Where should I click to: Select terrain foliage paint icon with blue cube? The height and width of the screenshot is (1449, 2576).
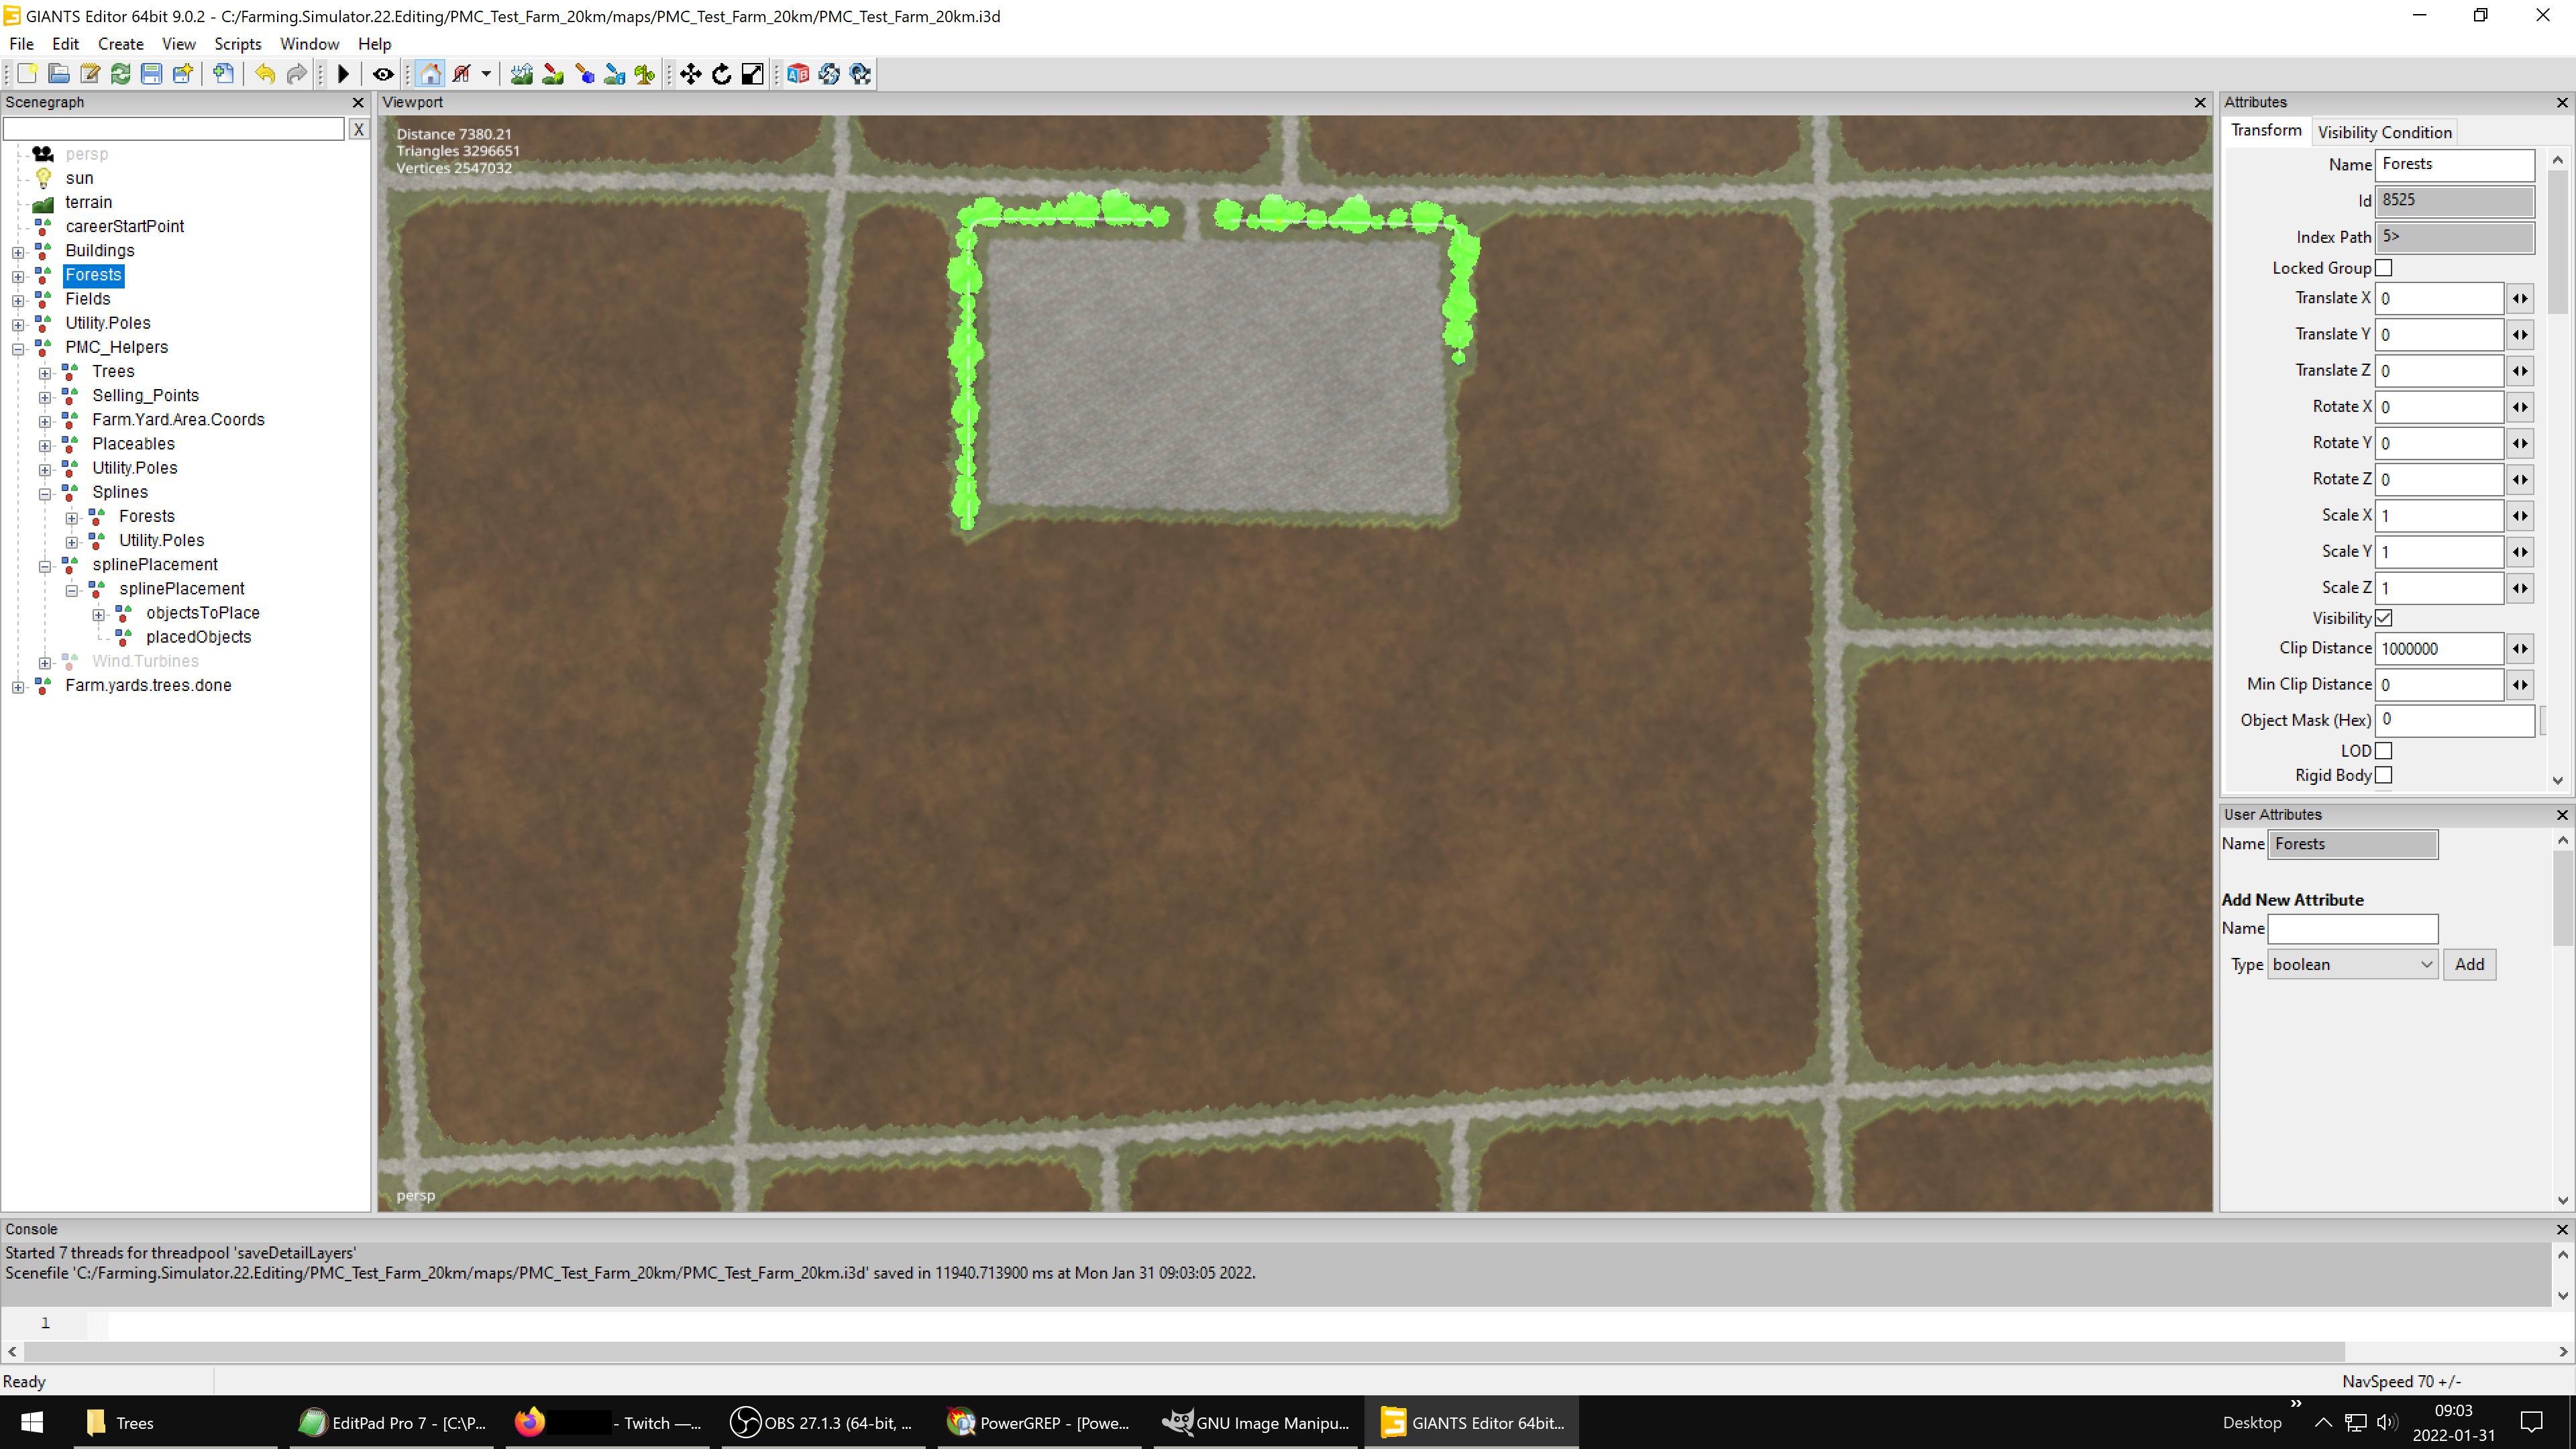[x=584, y=74]
